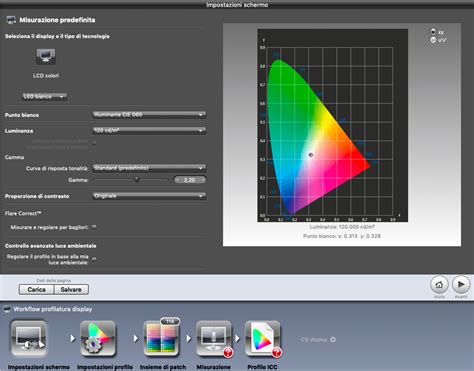Viewport: 474px width, 371px height.
Task: Open the Punto bianco Illuminante CIE D65 dropdown
Action: coord(149,115)
